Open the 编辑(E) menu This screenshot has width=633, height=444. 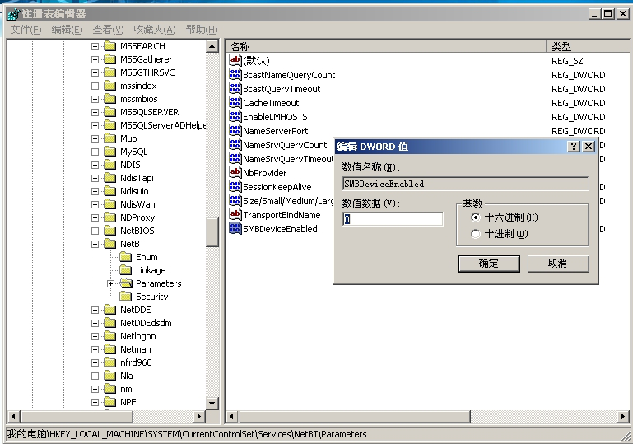pos(67,30)
